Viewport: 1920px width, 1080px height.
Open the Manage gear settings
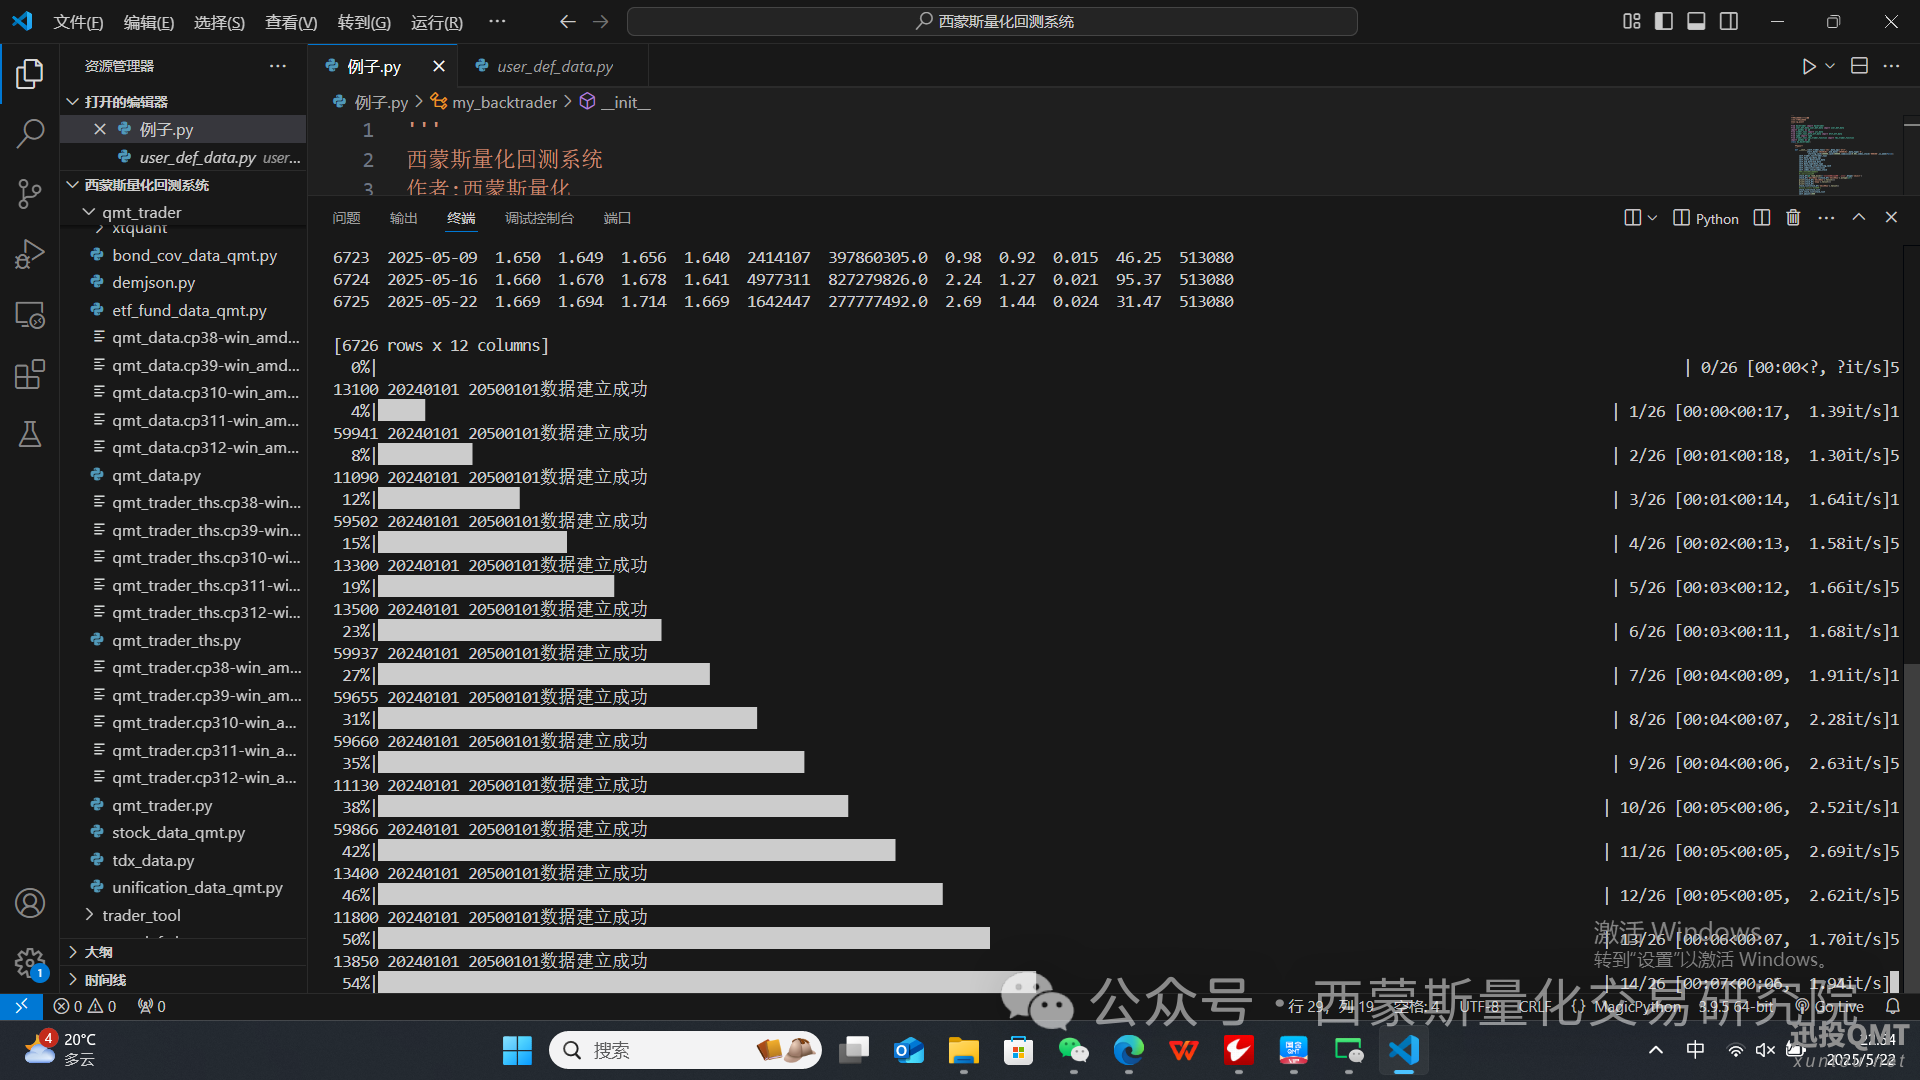(30, 963)
